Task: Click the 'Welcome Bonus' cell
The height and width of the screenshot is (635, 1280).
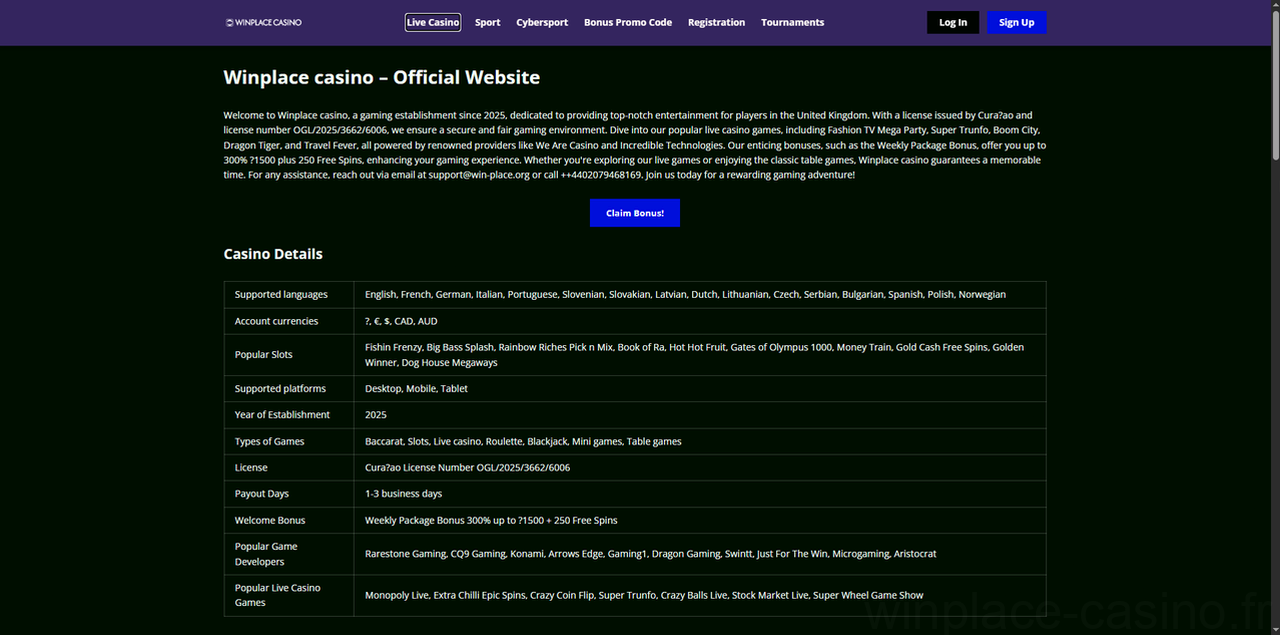Action: [289, 520]
